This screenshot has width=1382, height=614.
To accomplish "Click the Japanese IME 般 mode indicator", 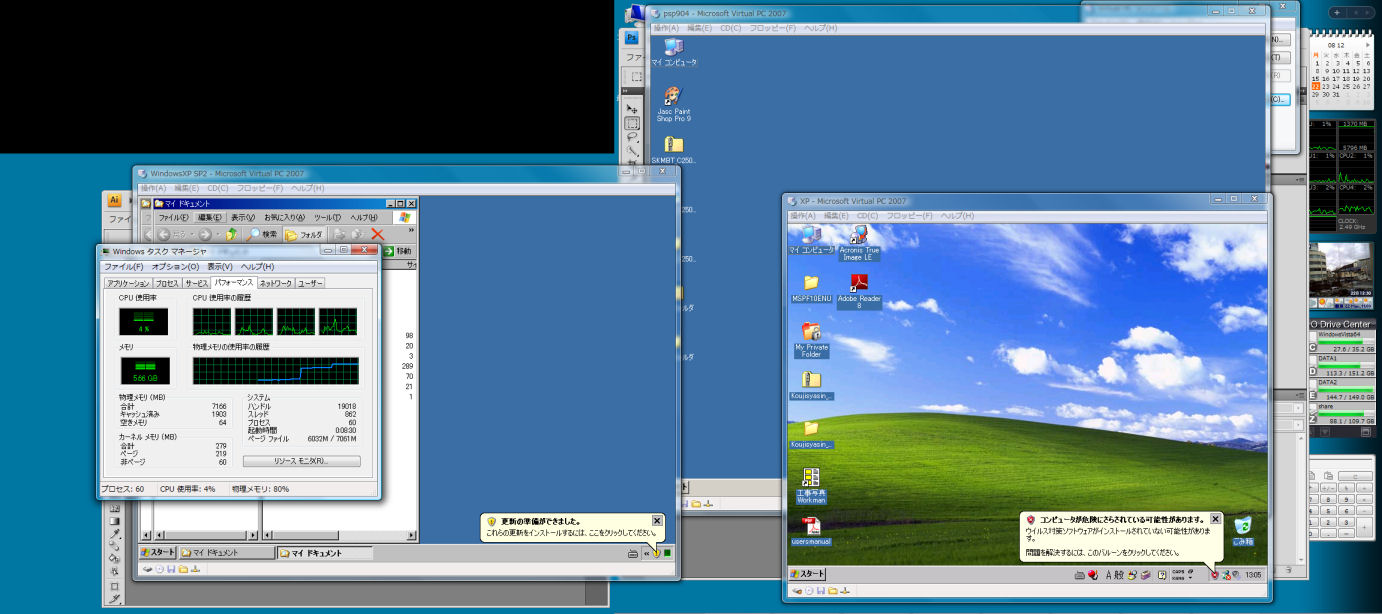I will coord(1119,575).
